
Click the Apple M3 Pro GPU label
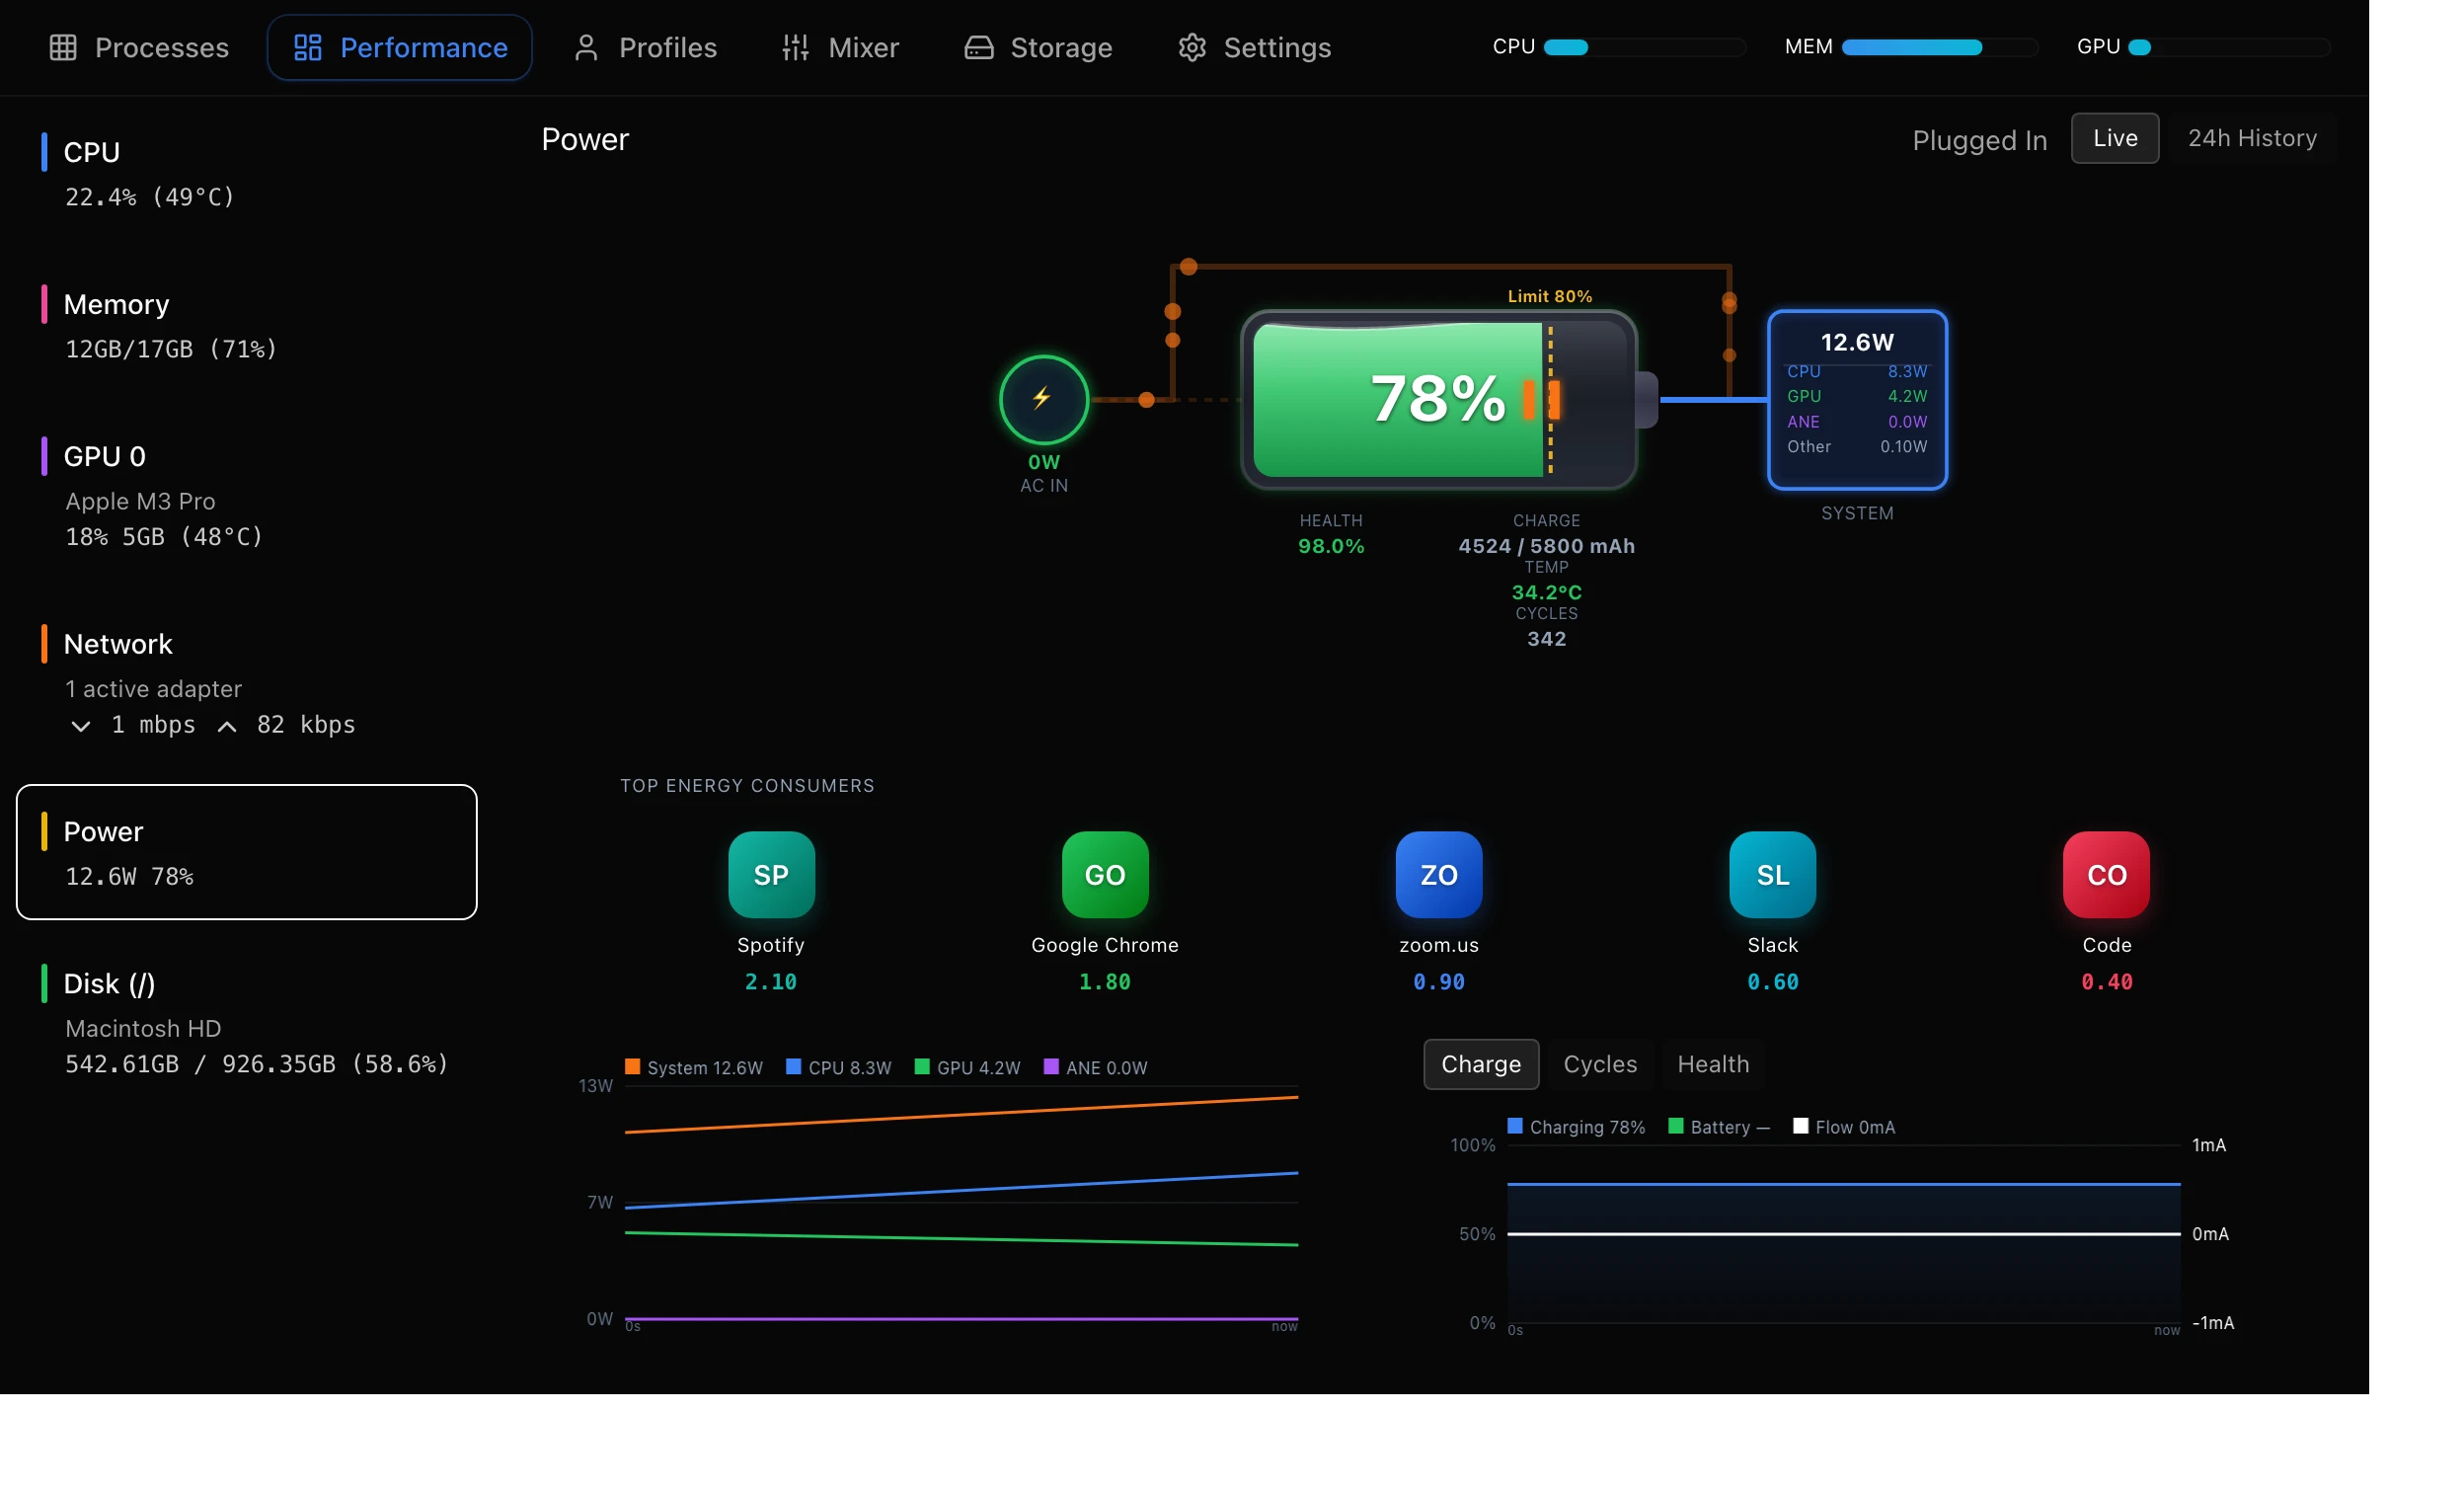(140, 501)
